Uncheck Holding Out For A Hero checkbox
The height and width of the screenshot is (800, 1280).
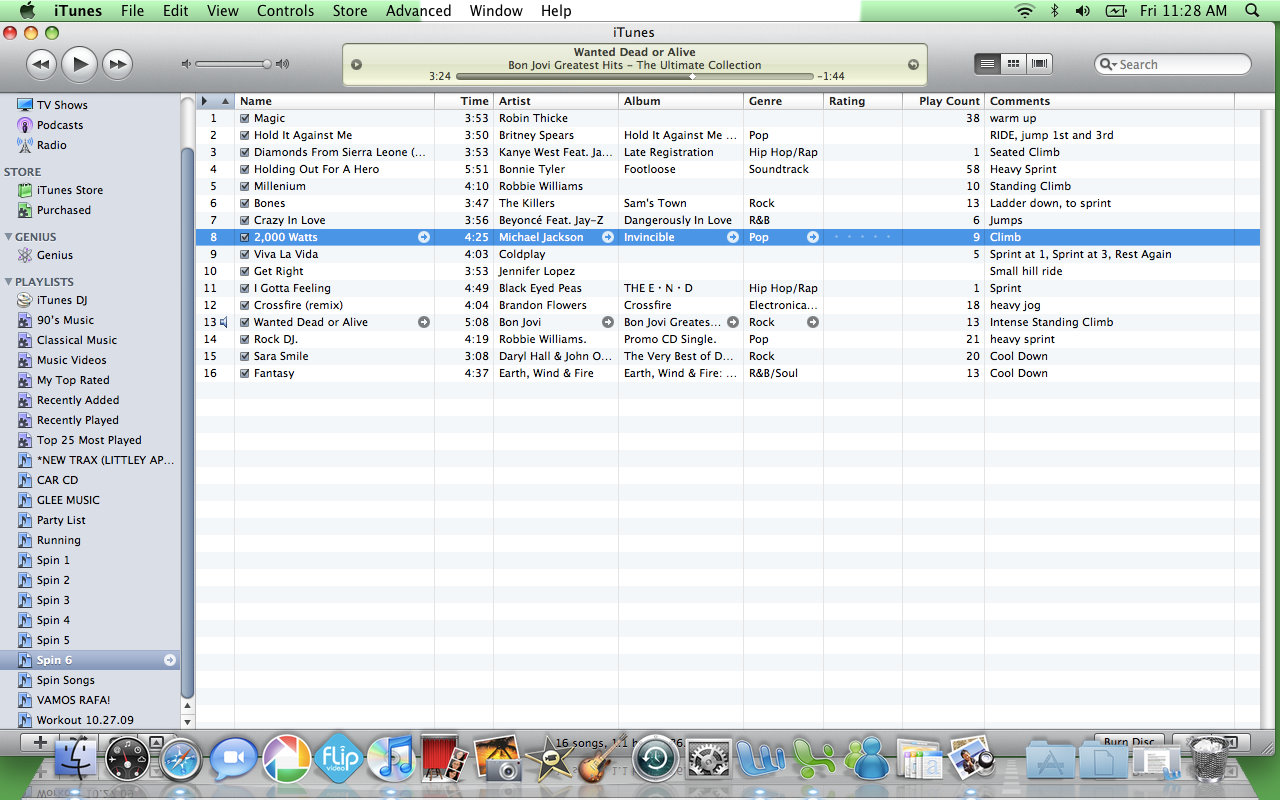coord(245,169)
